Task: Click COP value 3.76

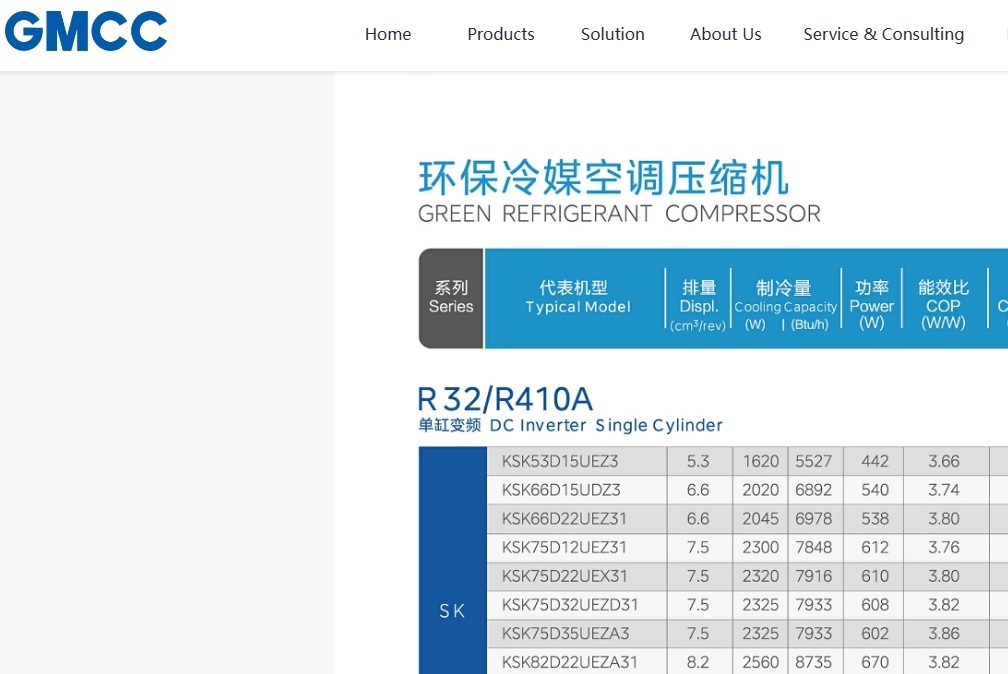Action: [944, 547]
